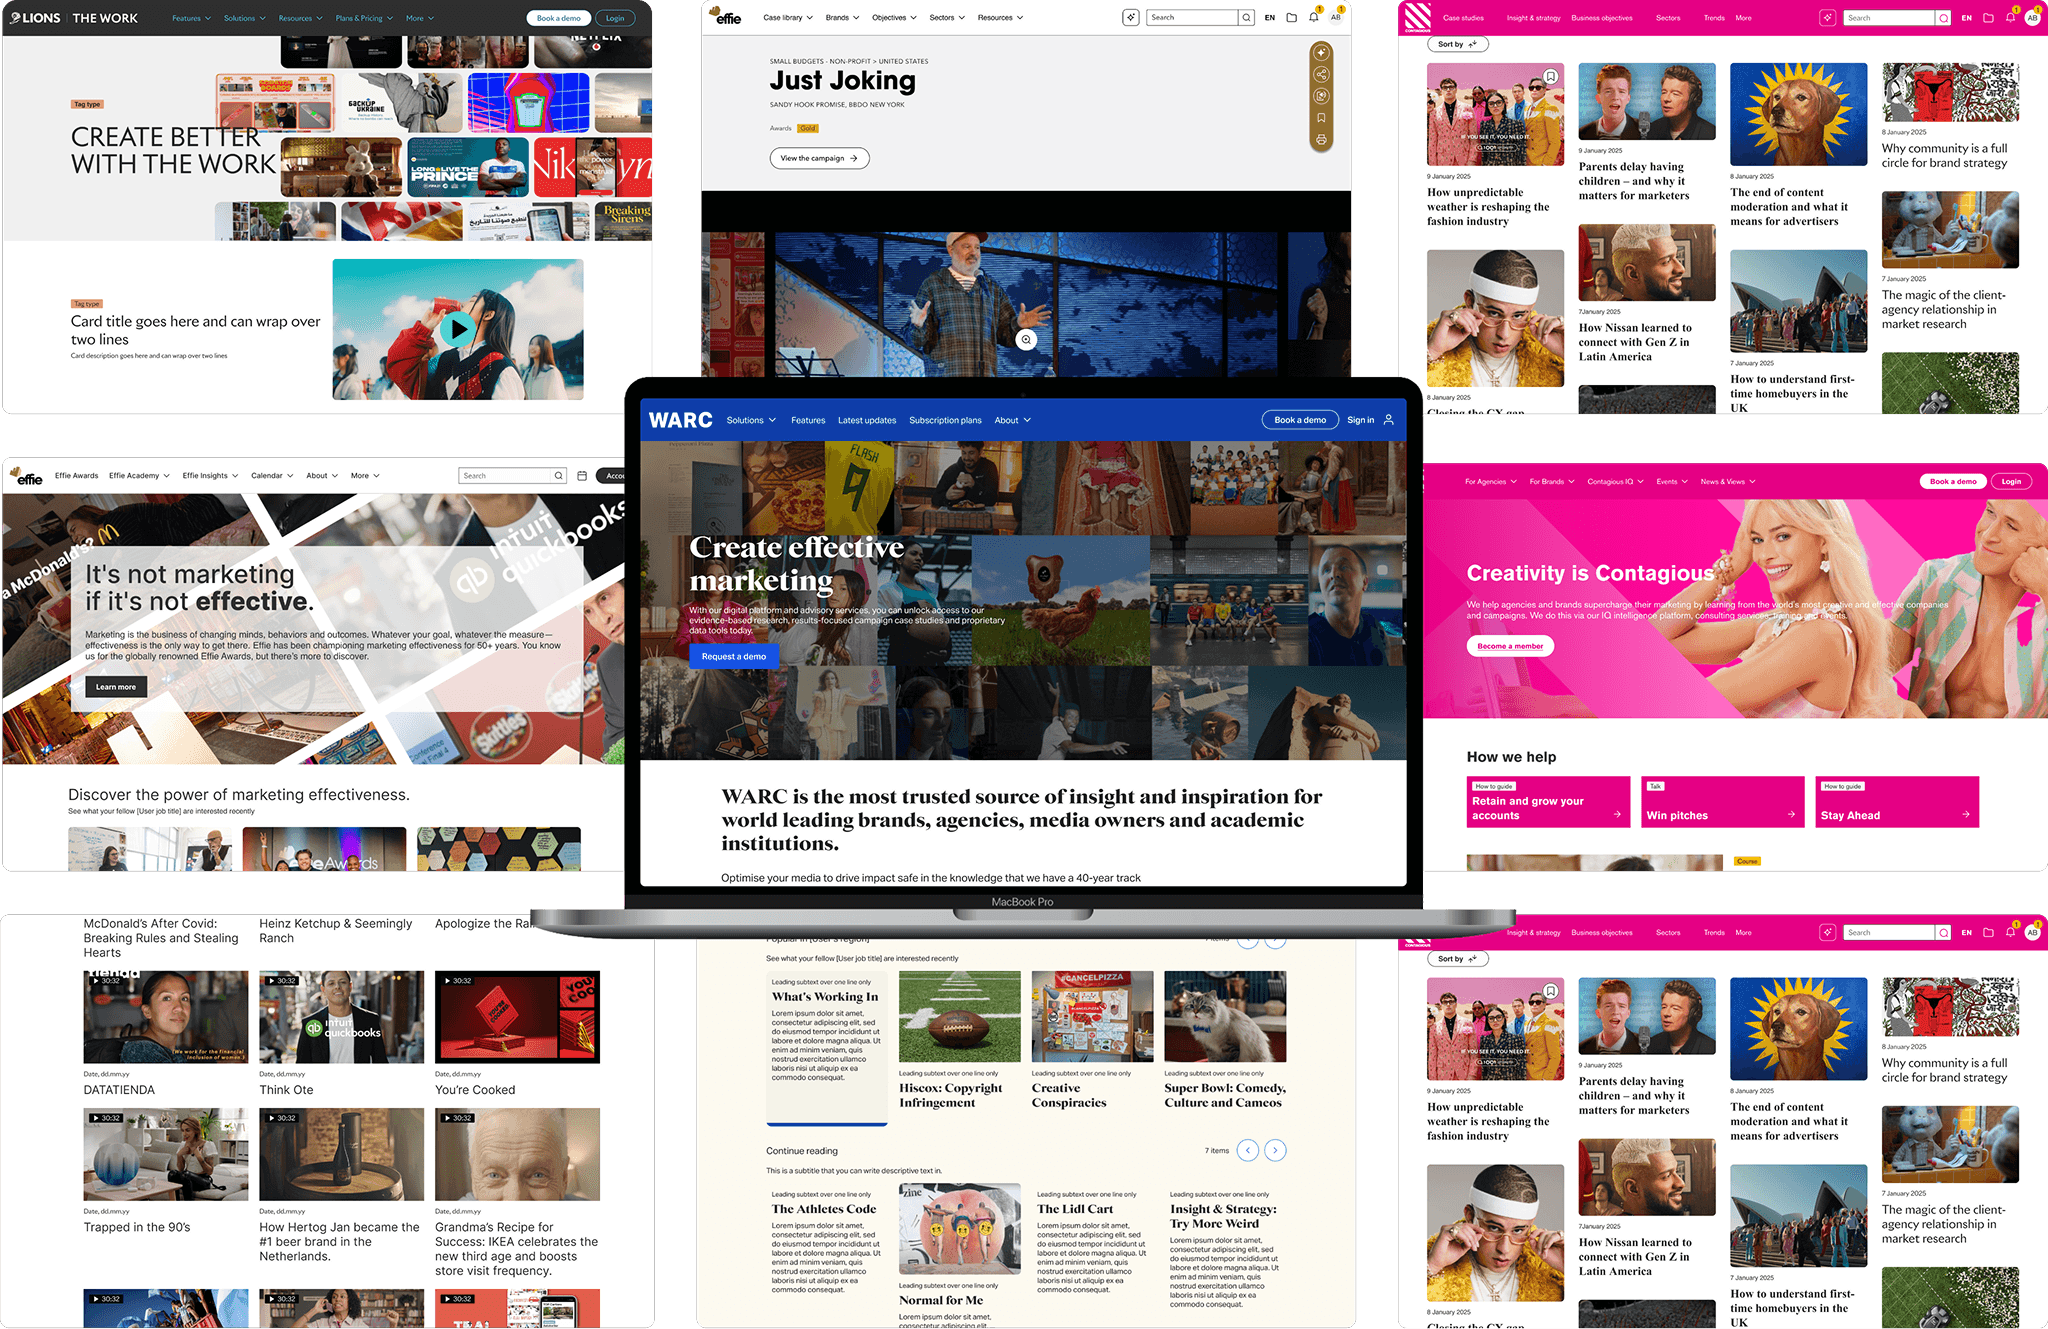Click the View the campaign button

pos(819,158)
